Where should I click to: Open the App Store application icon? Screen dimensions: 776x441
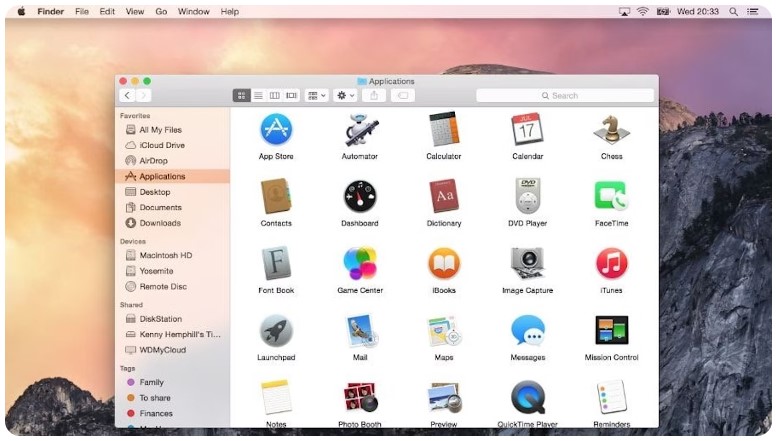tap(276, 129)
